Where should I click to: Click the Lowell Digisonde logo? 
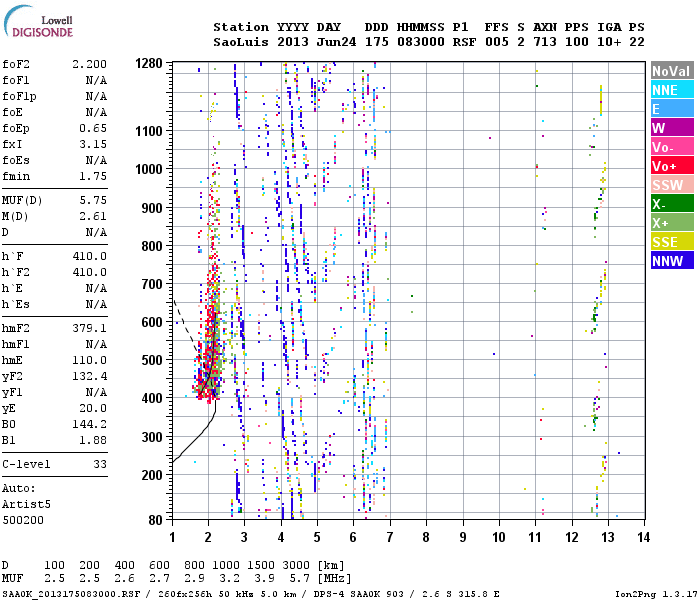coord(38,21)
